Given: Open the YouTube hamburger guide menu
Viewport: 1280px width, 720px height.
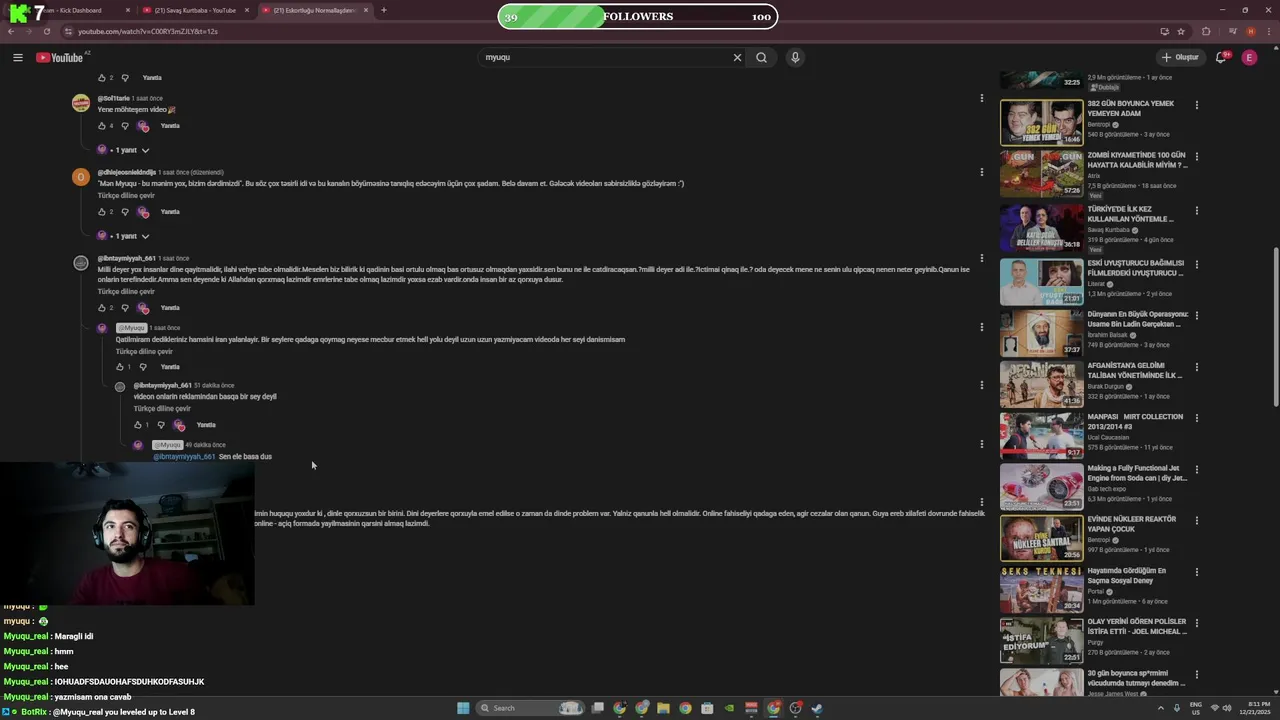Looking at the screenshot, I should (x=18, y=57).
